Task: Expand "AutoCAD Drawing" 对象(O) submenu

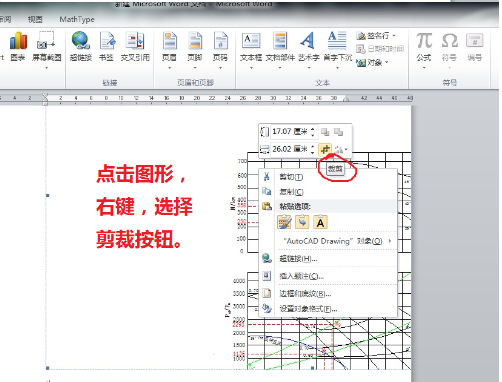Action: [x=328, y=241]
